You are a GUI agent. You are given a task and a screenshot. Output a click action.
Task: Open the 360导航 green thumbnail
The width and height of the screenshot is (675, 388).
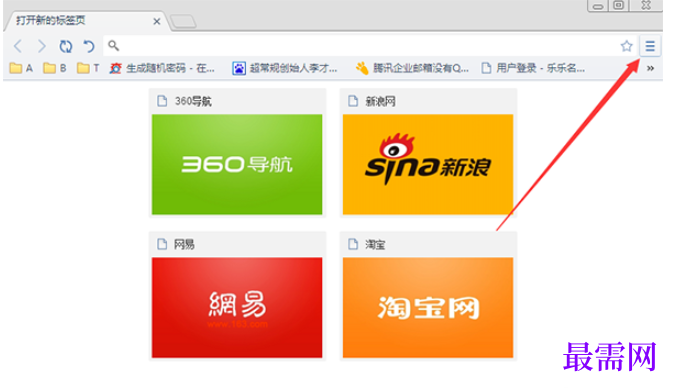(237, 164)
